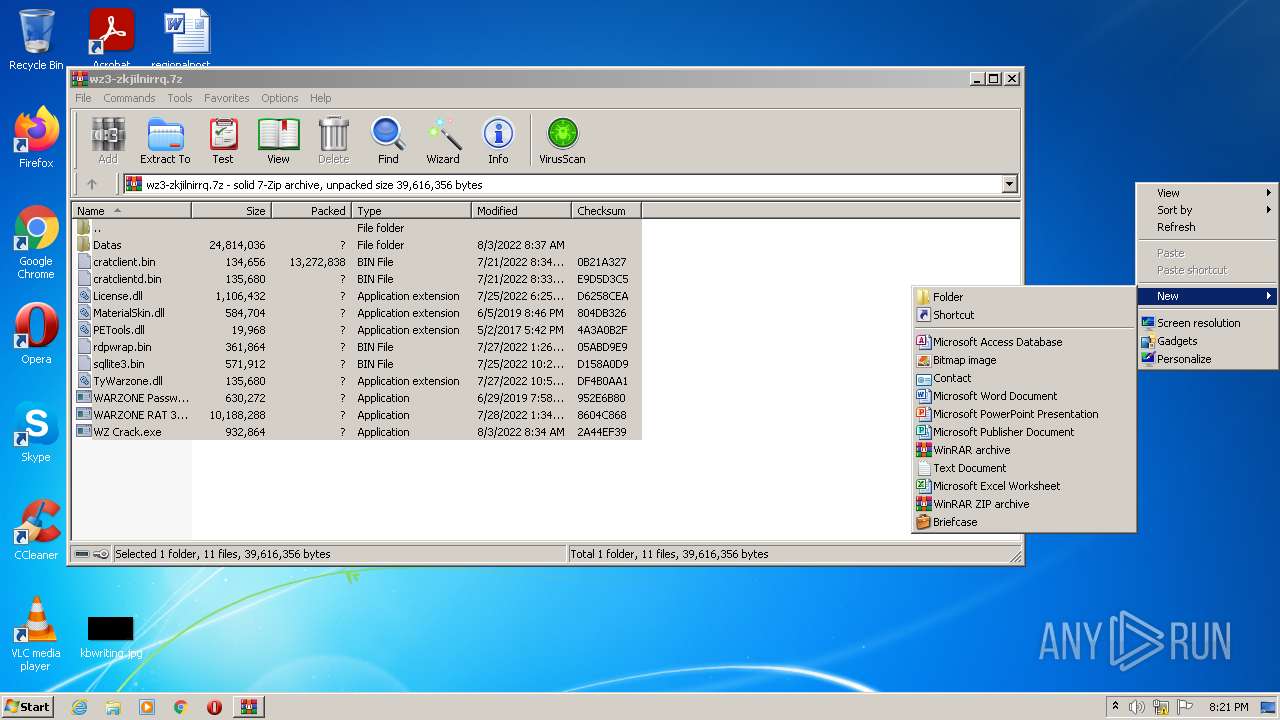
Task: Sort files by Name column header
Action: pos(131,211)
